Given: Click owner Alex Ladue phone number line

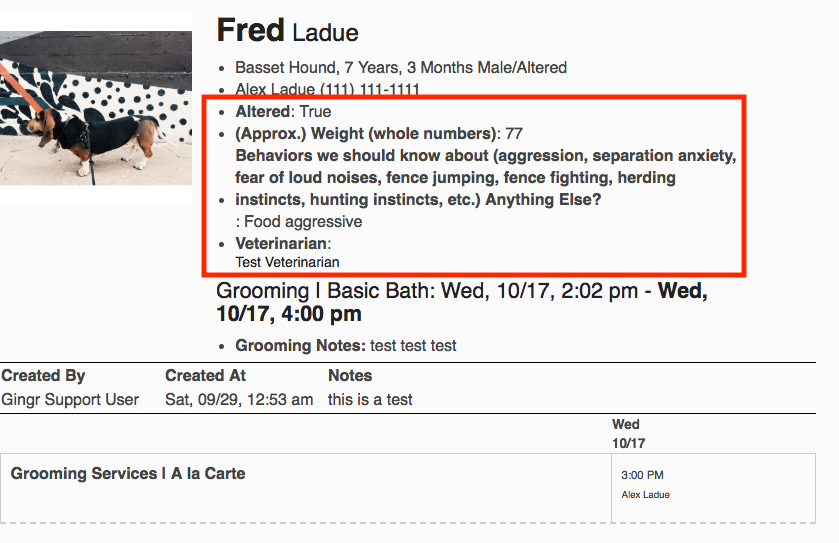Looking at the screenshot, I should [x=327, y=90].
